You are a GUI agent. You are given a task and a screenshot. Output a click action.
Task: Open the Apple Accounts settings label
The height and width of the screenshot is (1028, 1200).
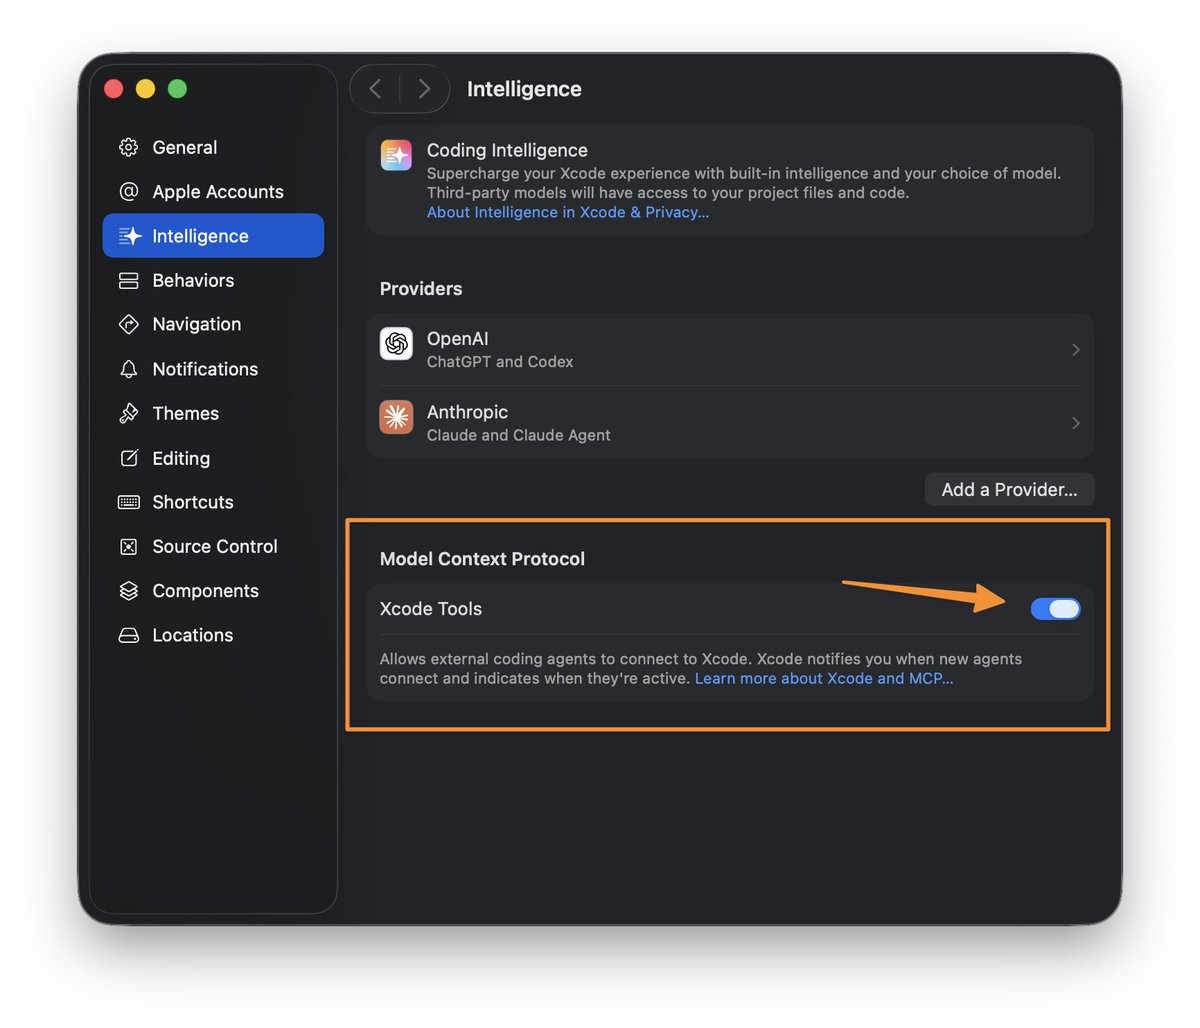(x=218, y=192)
